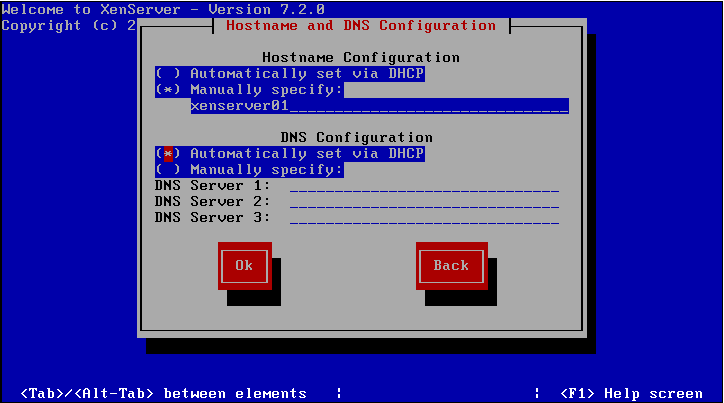The height and width of the screenshot is (403, 724).
Task: Click the DNS Server 3 input field
Action: point(424,218)
